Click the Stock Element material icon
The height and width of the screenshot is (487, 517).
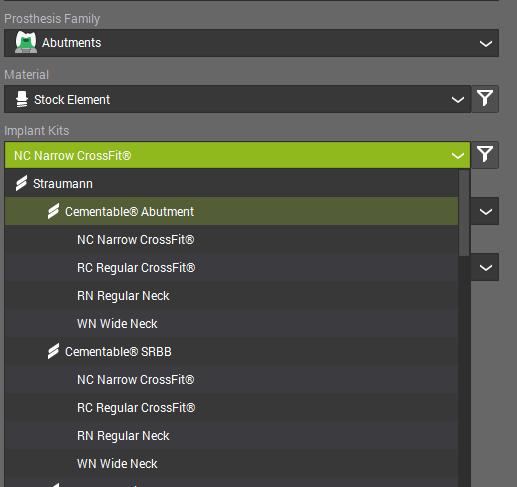(x=22, y=99)
